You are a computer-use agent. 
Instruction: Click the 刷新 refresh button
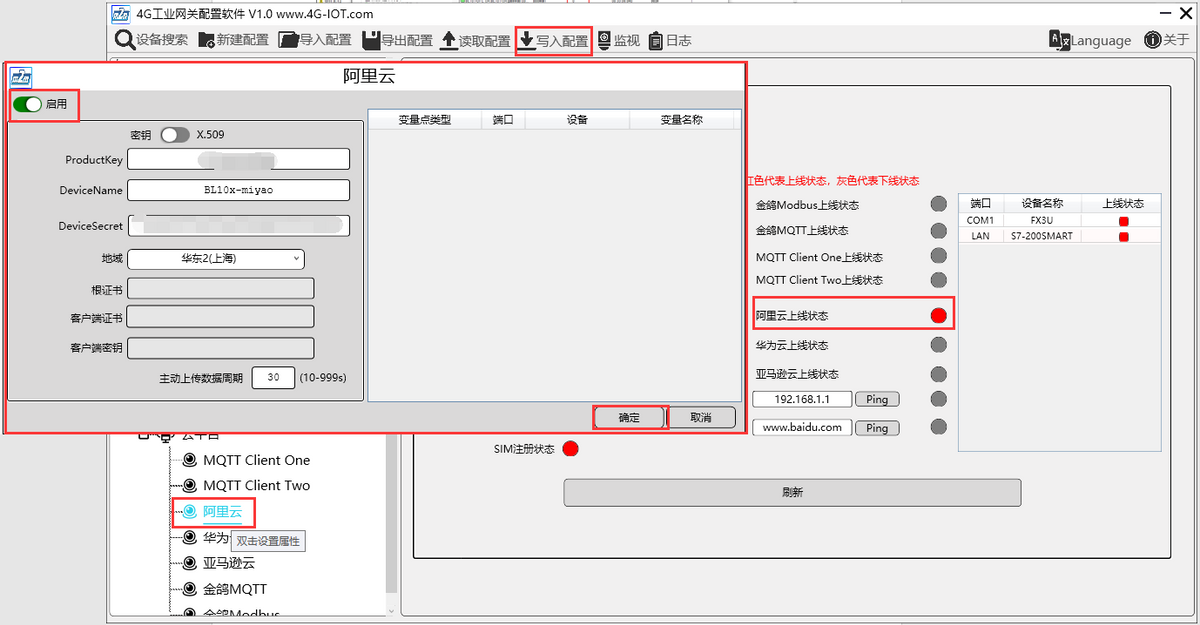792,492
